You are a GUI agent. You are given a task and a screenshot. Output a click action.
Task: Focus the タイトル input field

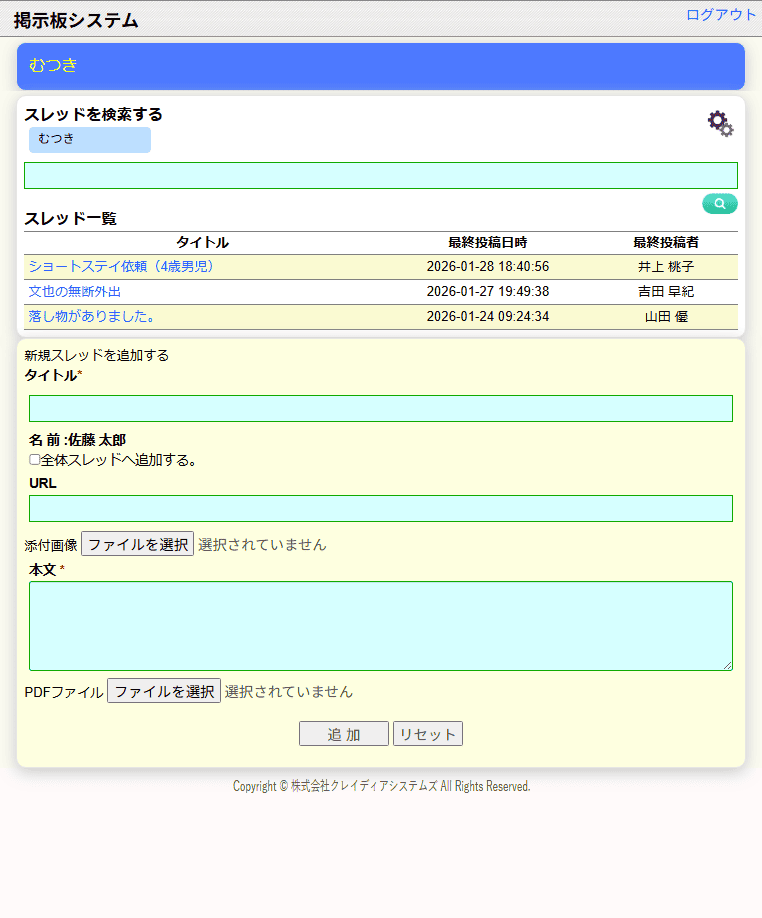click(x=380, y=408)
